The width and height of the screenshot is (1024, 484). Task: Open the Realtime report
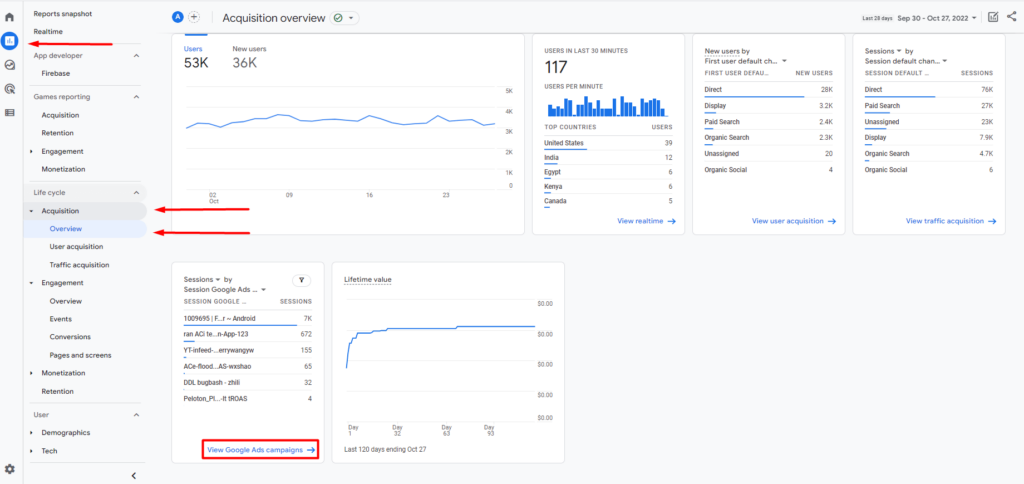(x=48, y=31)
